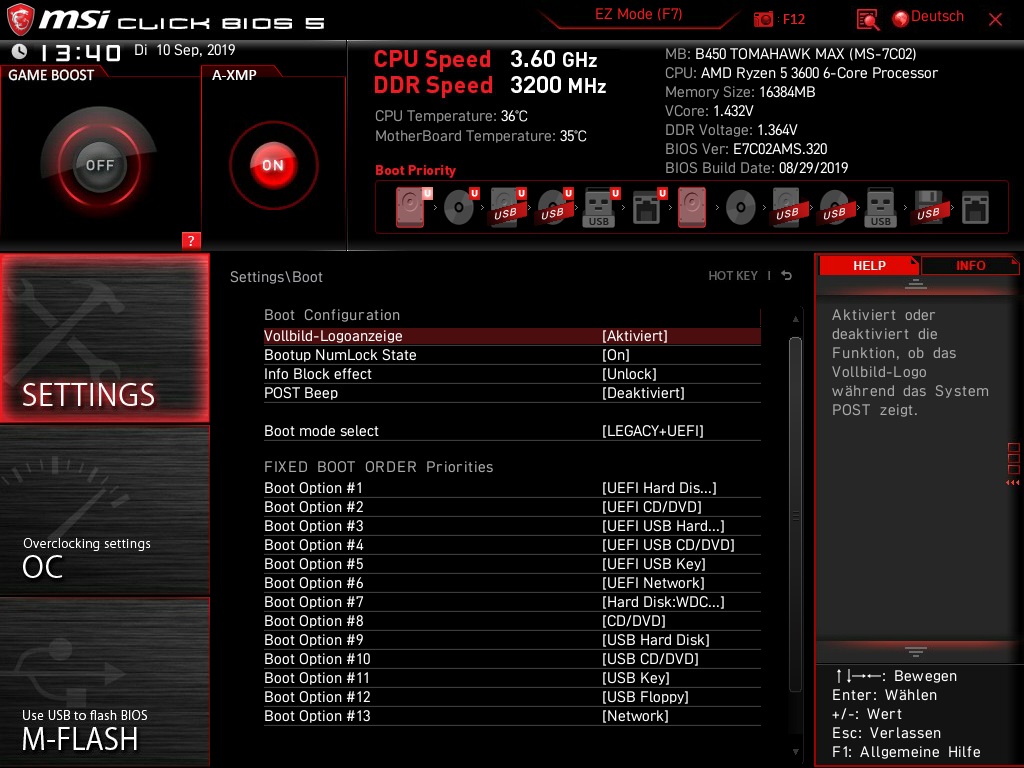Select Boot Option #6 row
Viewport: 1024px width, 768px height.
(x=512, y=583)
